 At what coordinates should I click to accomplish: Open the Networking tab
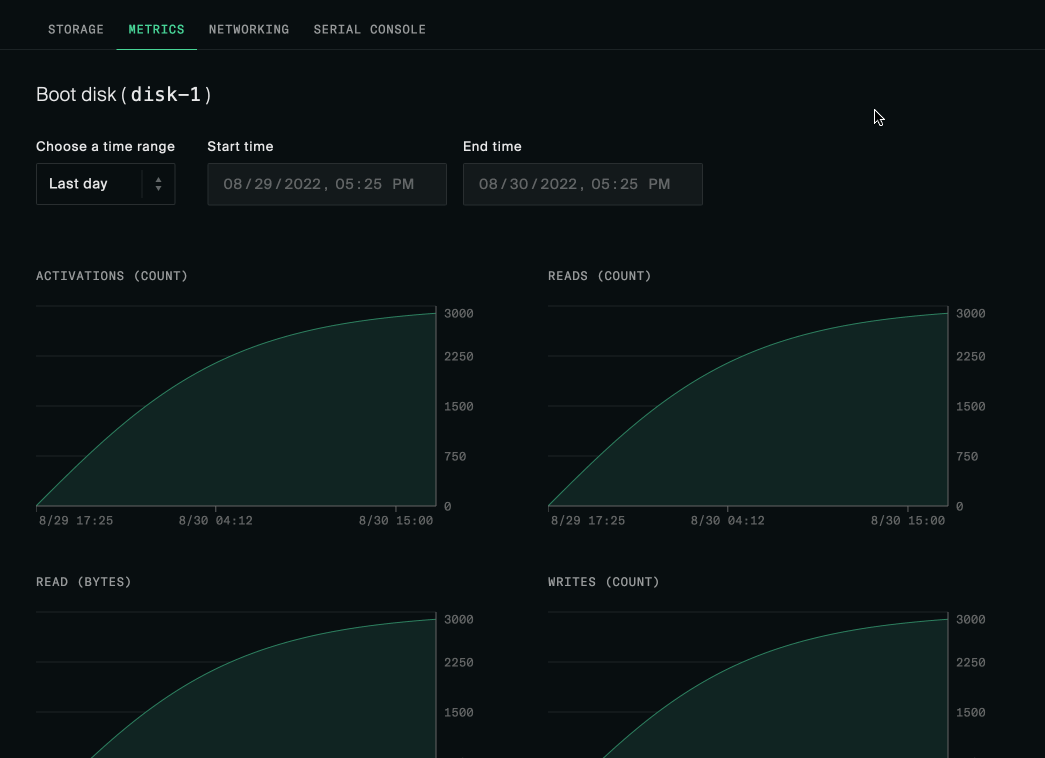pos(249,29)
